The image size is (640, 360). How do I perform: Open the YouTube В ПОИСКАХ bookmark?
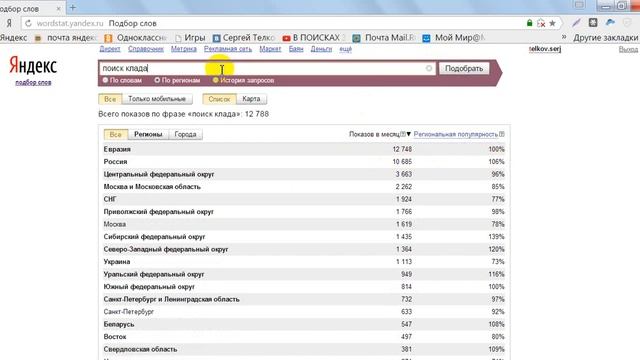point(314,38)
